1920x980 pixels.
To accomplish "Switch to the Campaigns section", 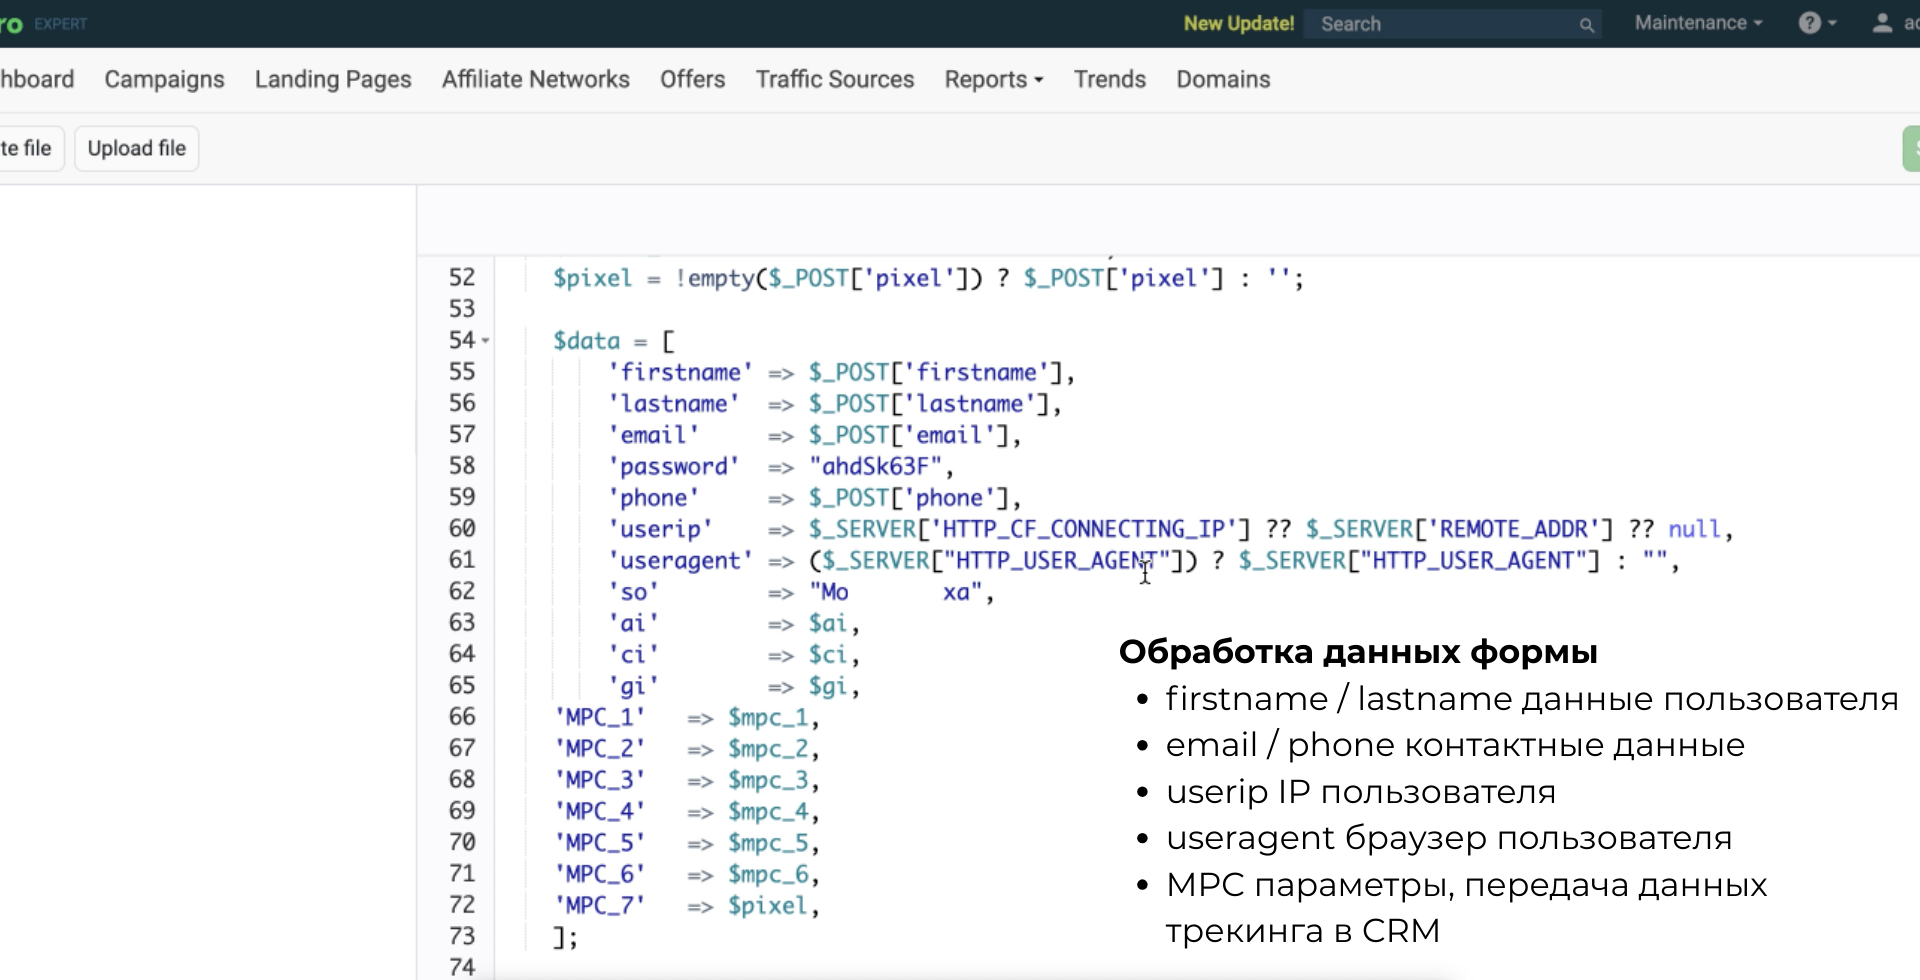I will 164,79.
